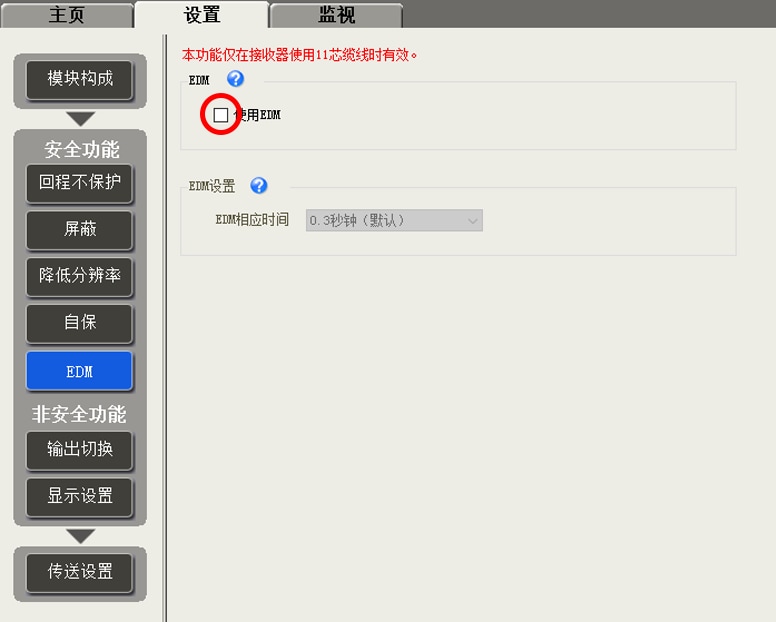Viewport: 776px width, 622px height.
Task: Select the highlighted EDM sidebar button
Action: pos(80,371)
